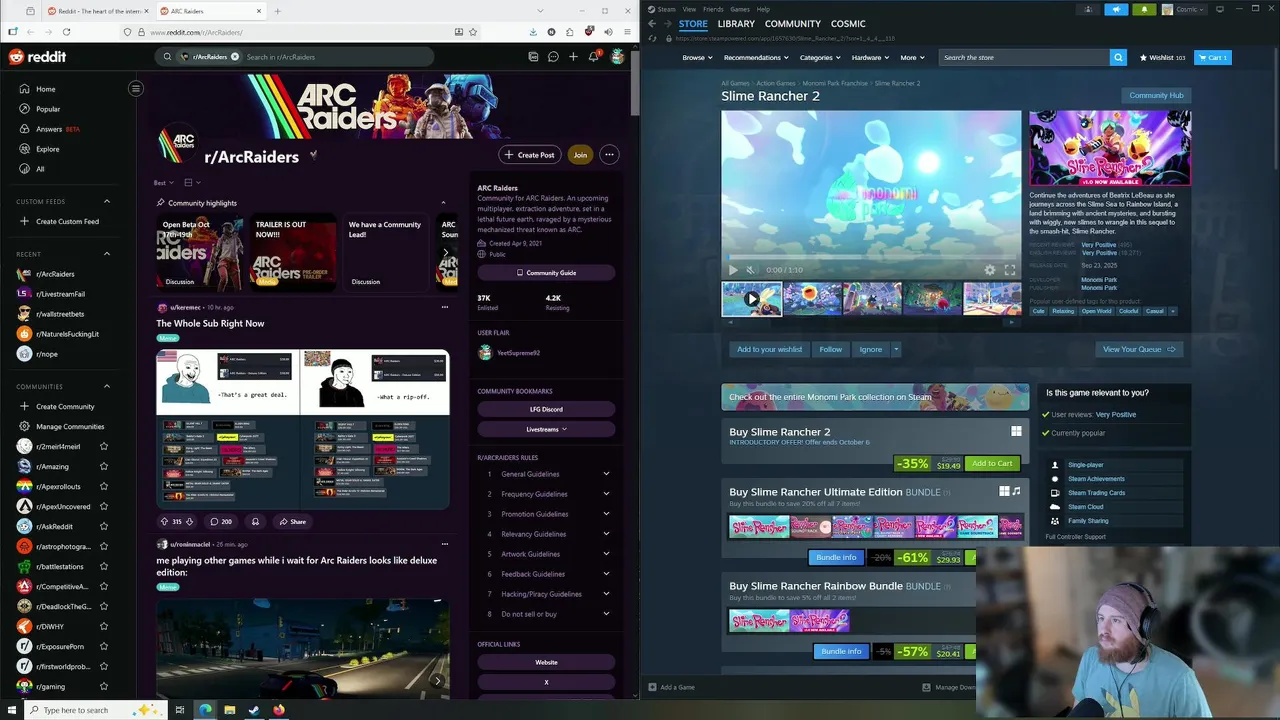Favorite r/gaming with star toggle
The height and width of the screenshot is (720, 1280).
tap(103, 687)
